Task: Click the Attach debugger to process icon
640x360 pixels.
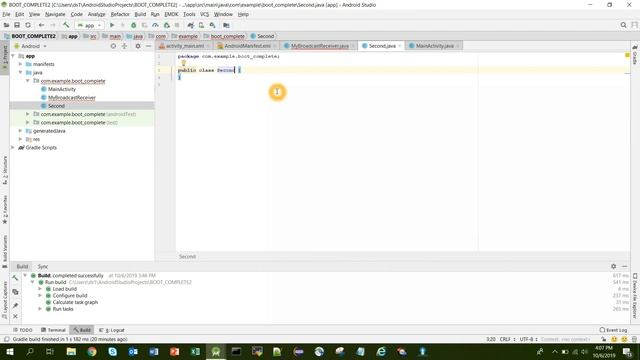Action: point(167,25)
